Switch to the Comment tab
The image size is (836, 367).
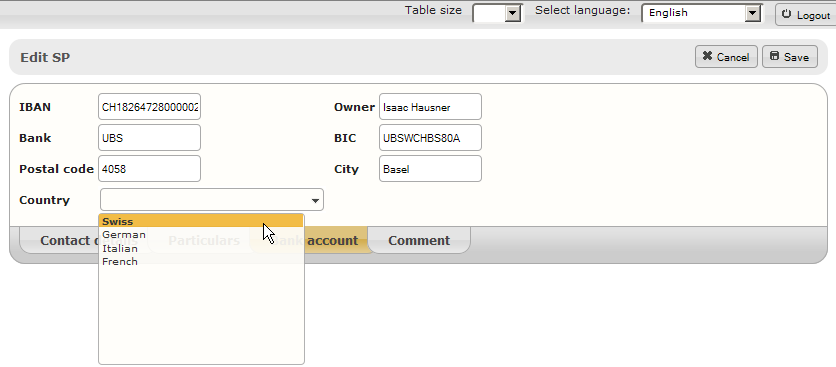tap(419, 241)
